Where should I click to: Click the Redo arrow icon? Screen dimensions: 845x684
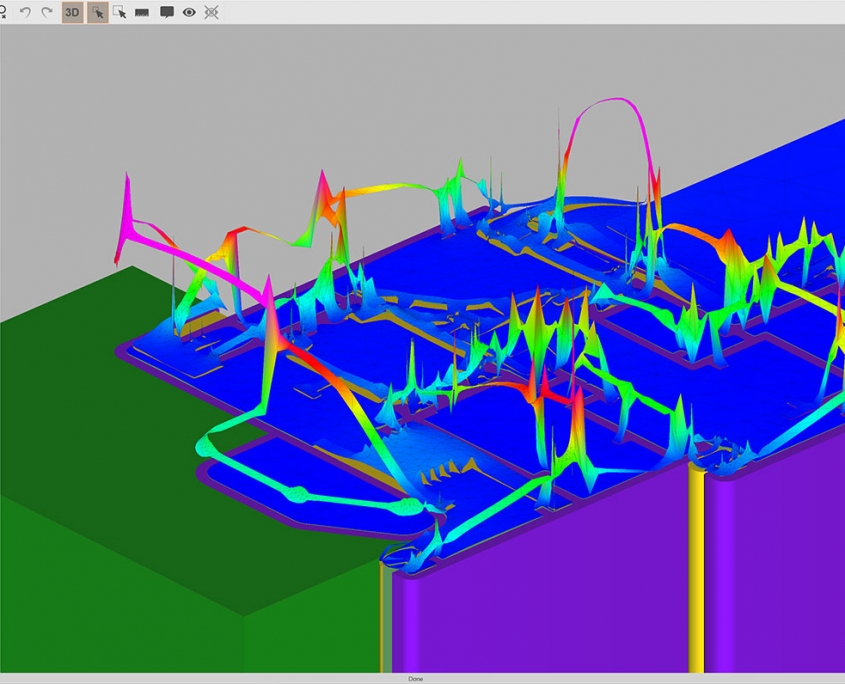click(x=47, y=12)
